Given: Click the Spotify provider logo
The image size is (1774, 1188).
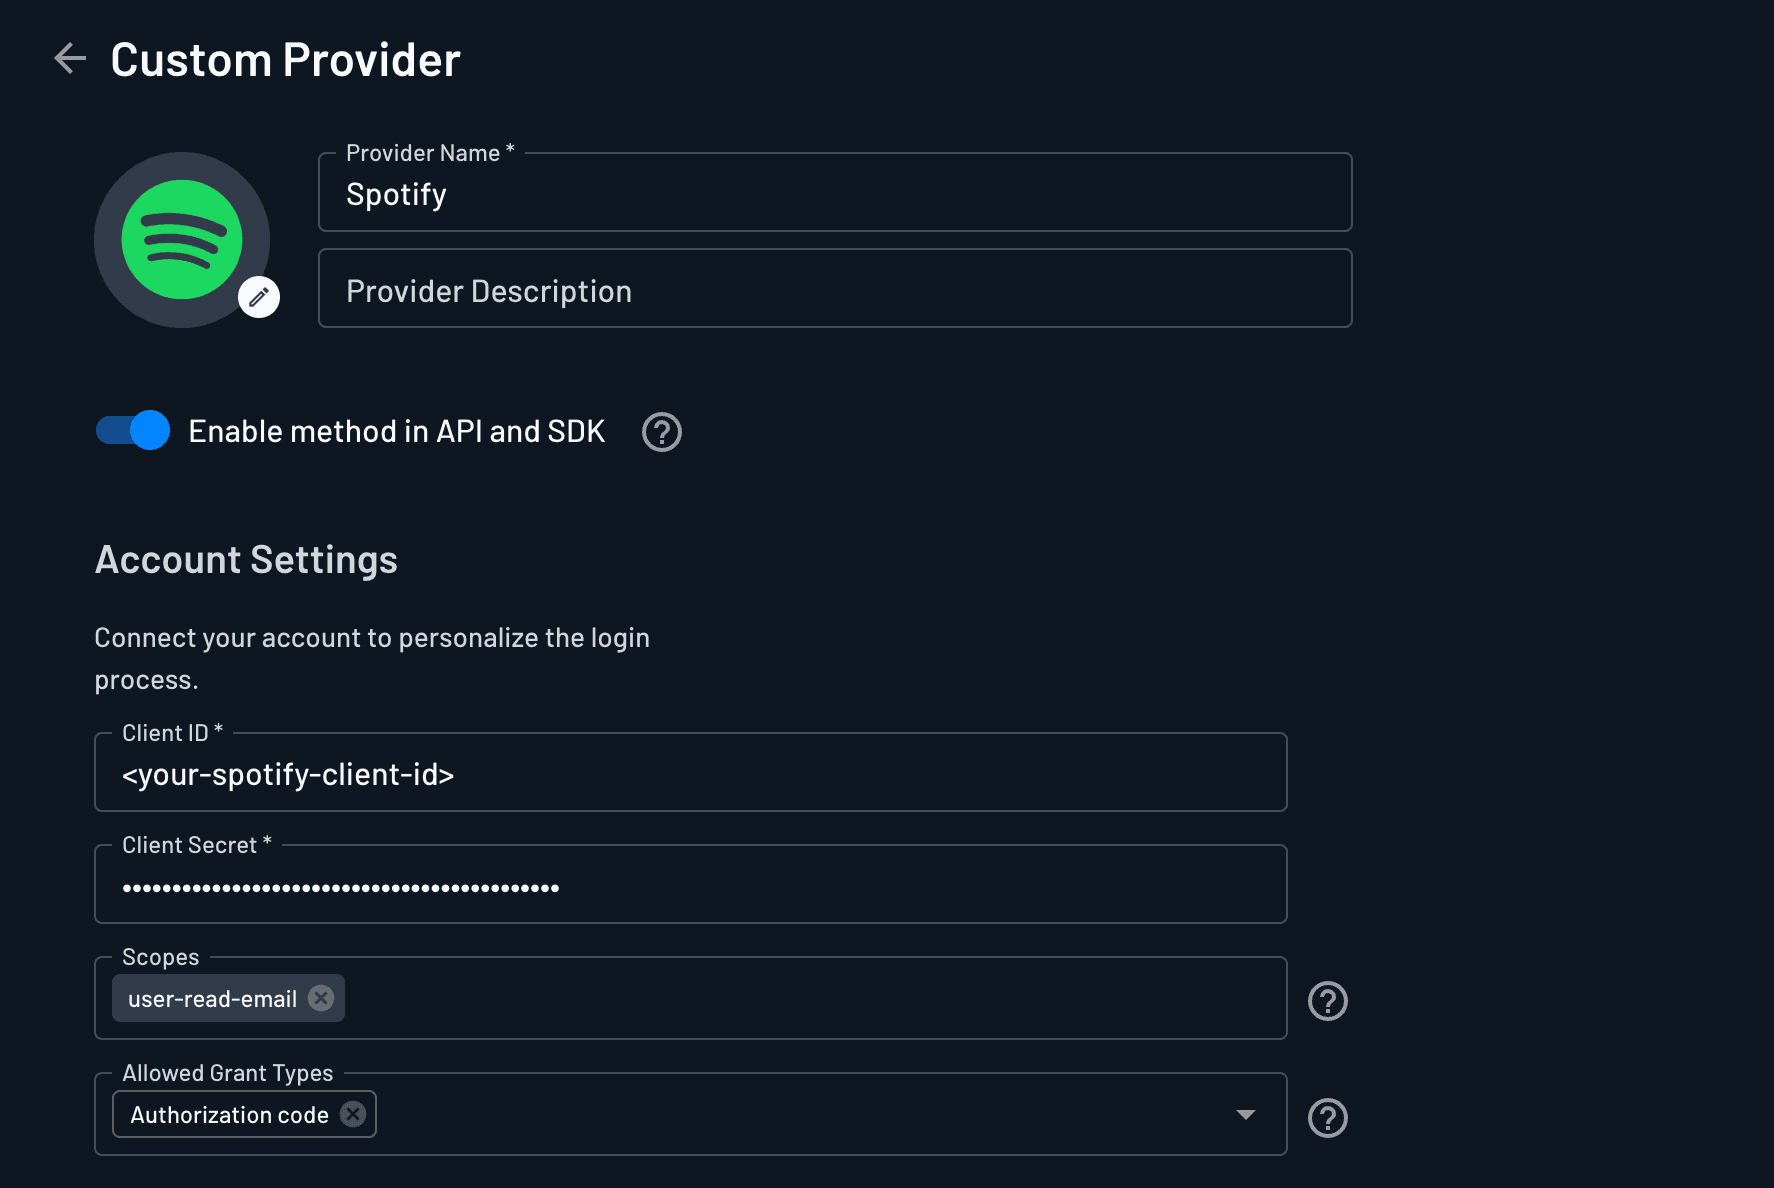Looking at the screenshot, I should tap(181, 239).
